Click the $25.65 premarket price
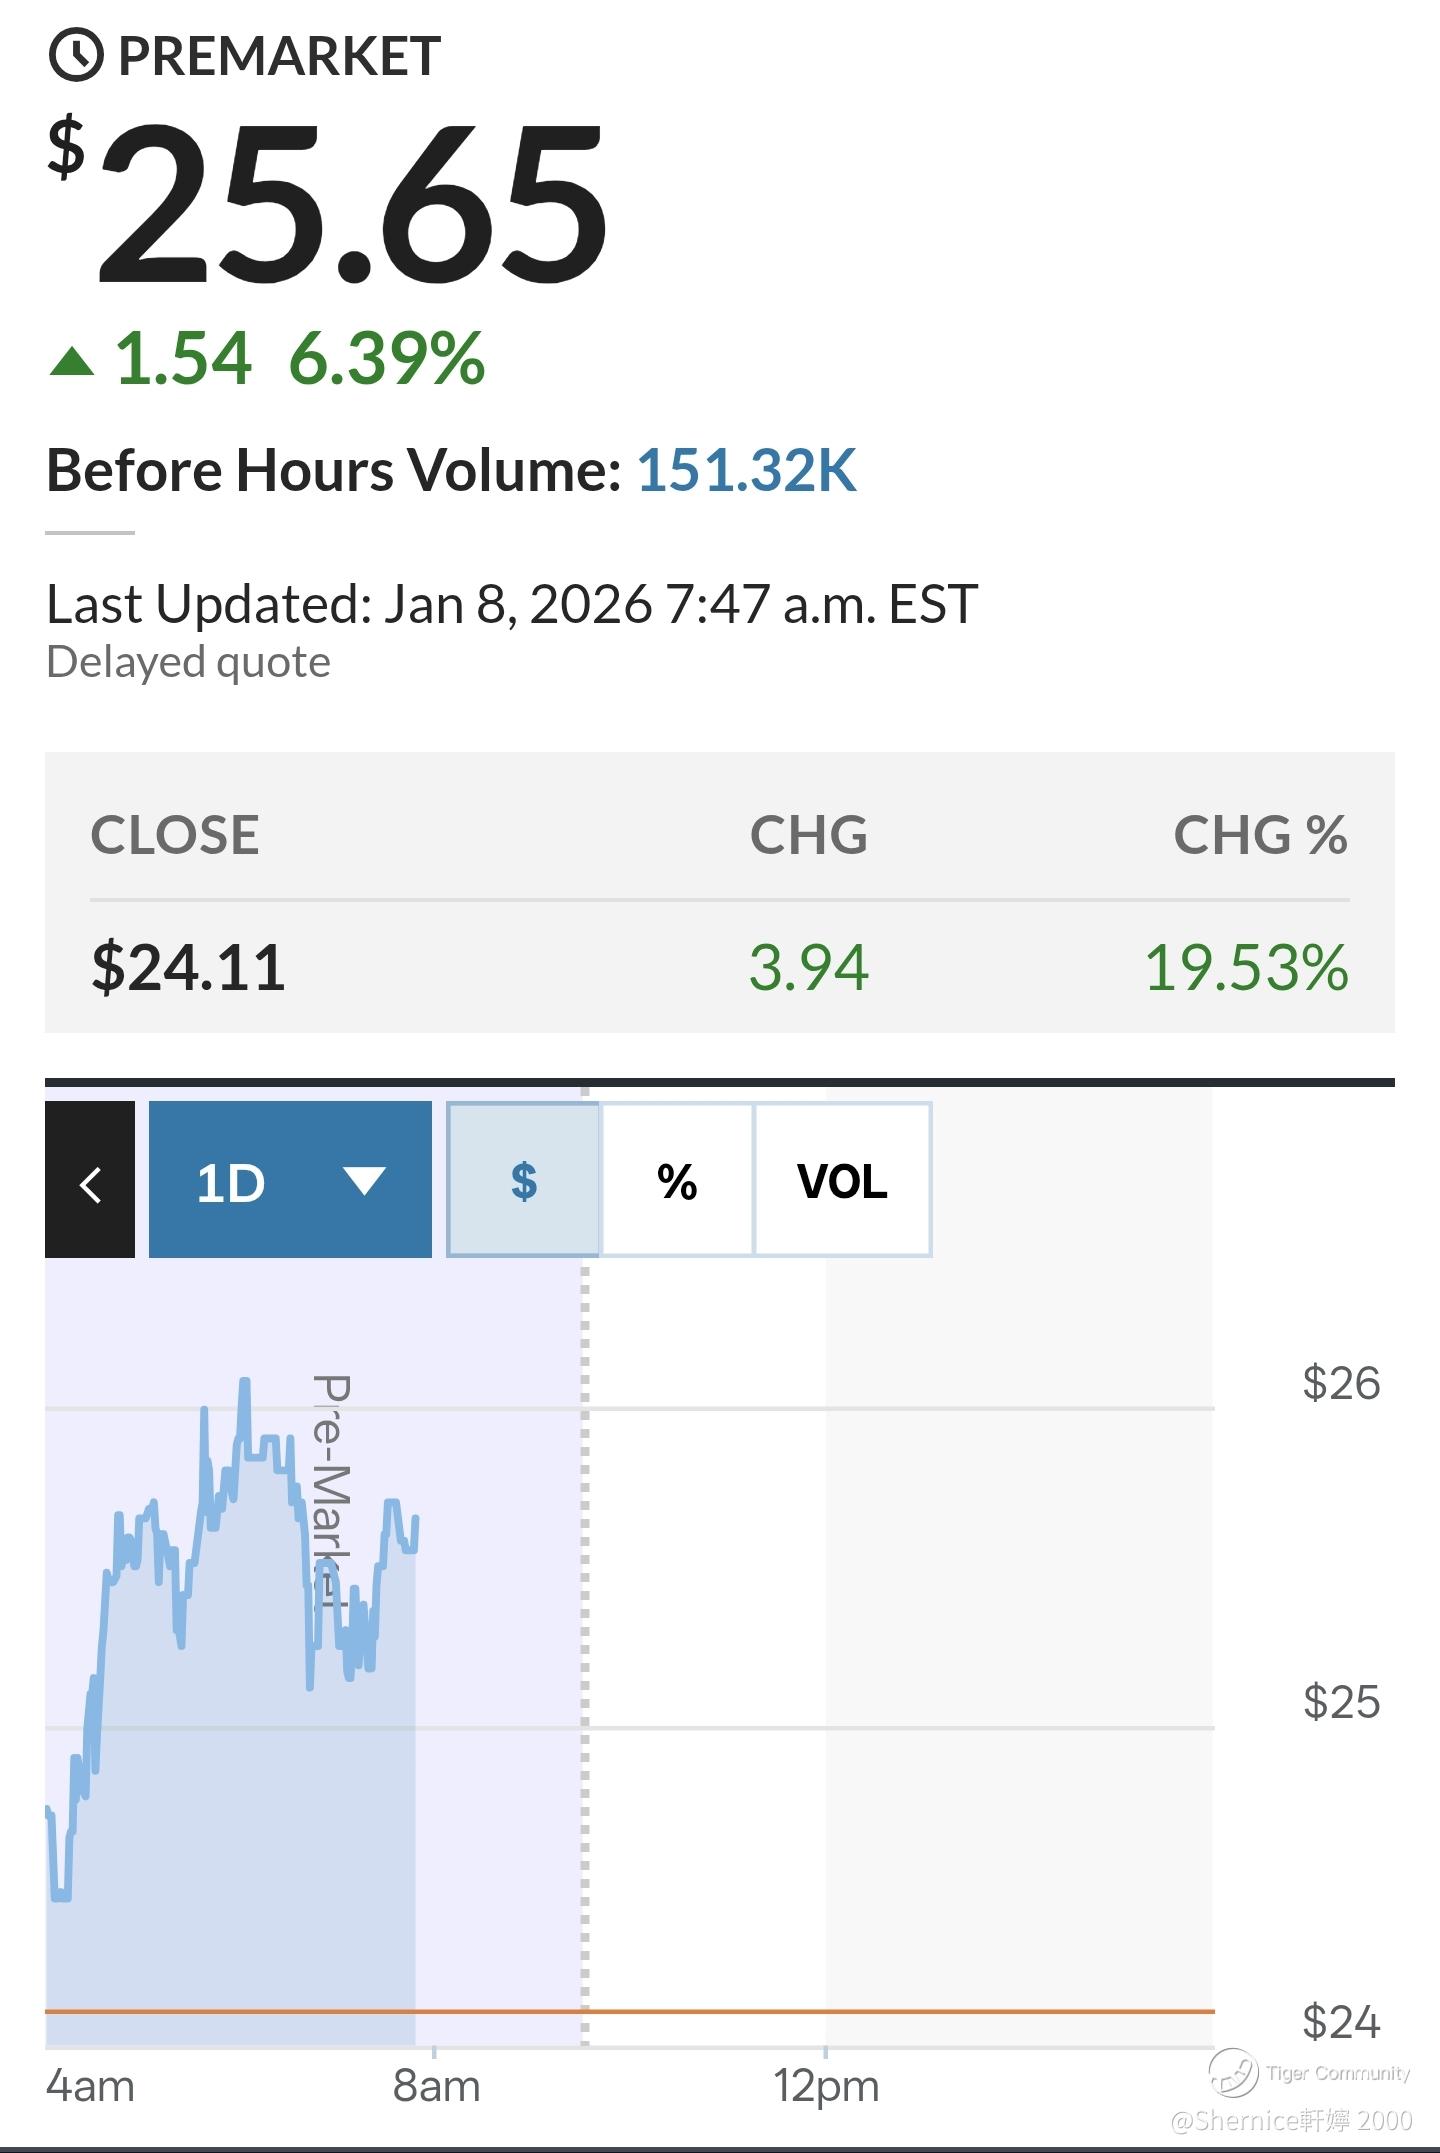 [350, 205]
